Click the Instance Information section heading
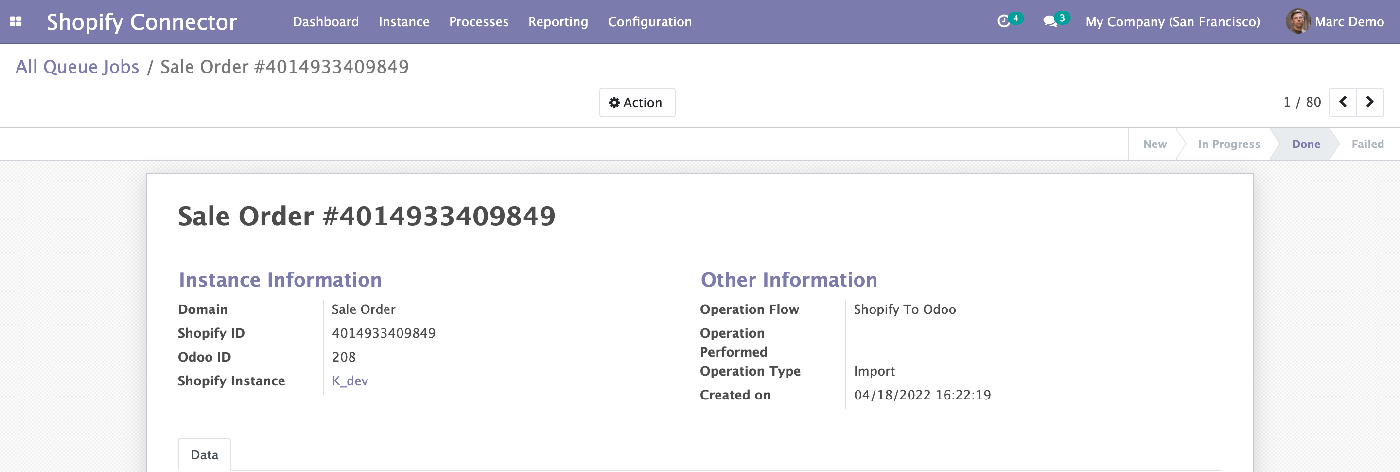 pyautogui.click(x=280, y=280)
